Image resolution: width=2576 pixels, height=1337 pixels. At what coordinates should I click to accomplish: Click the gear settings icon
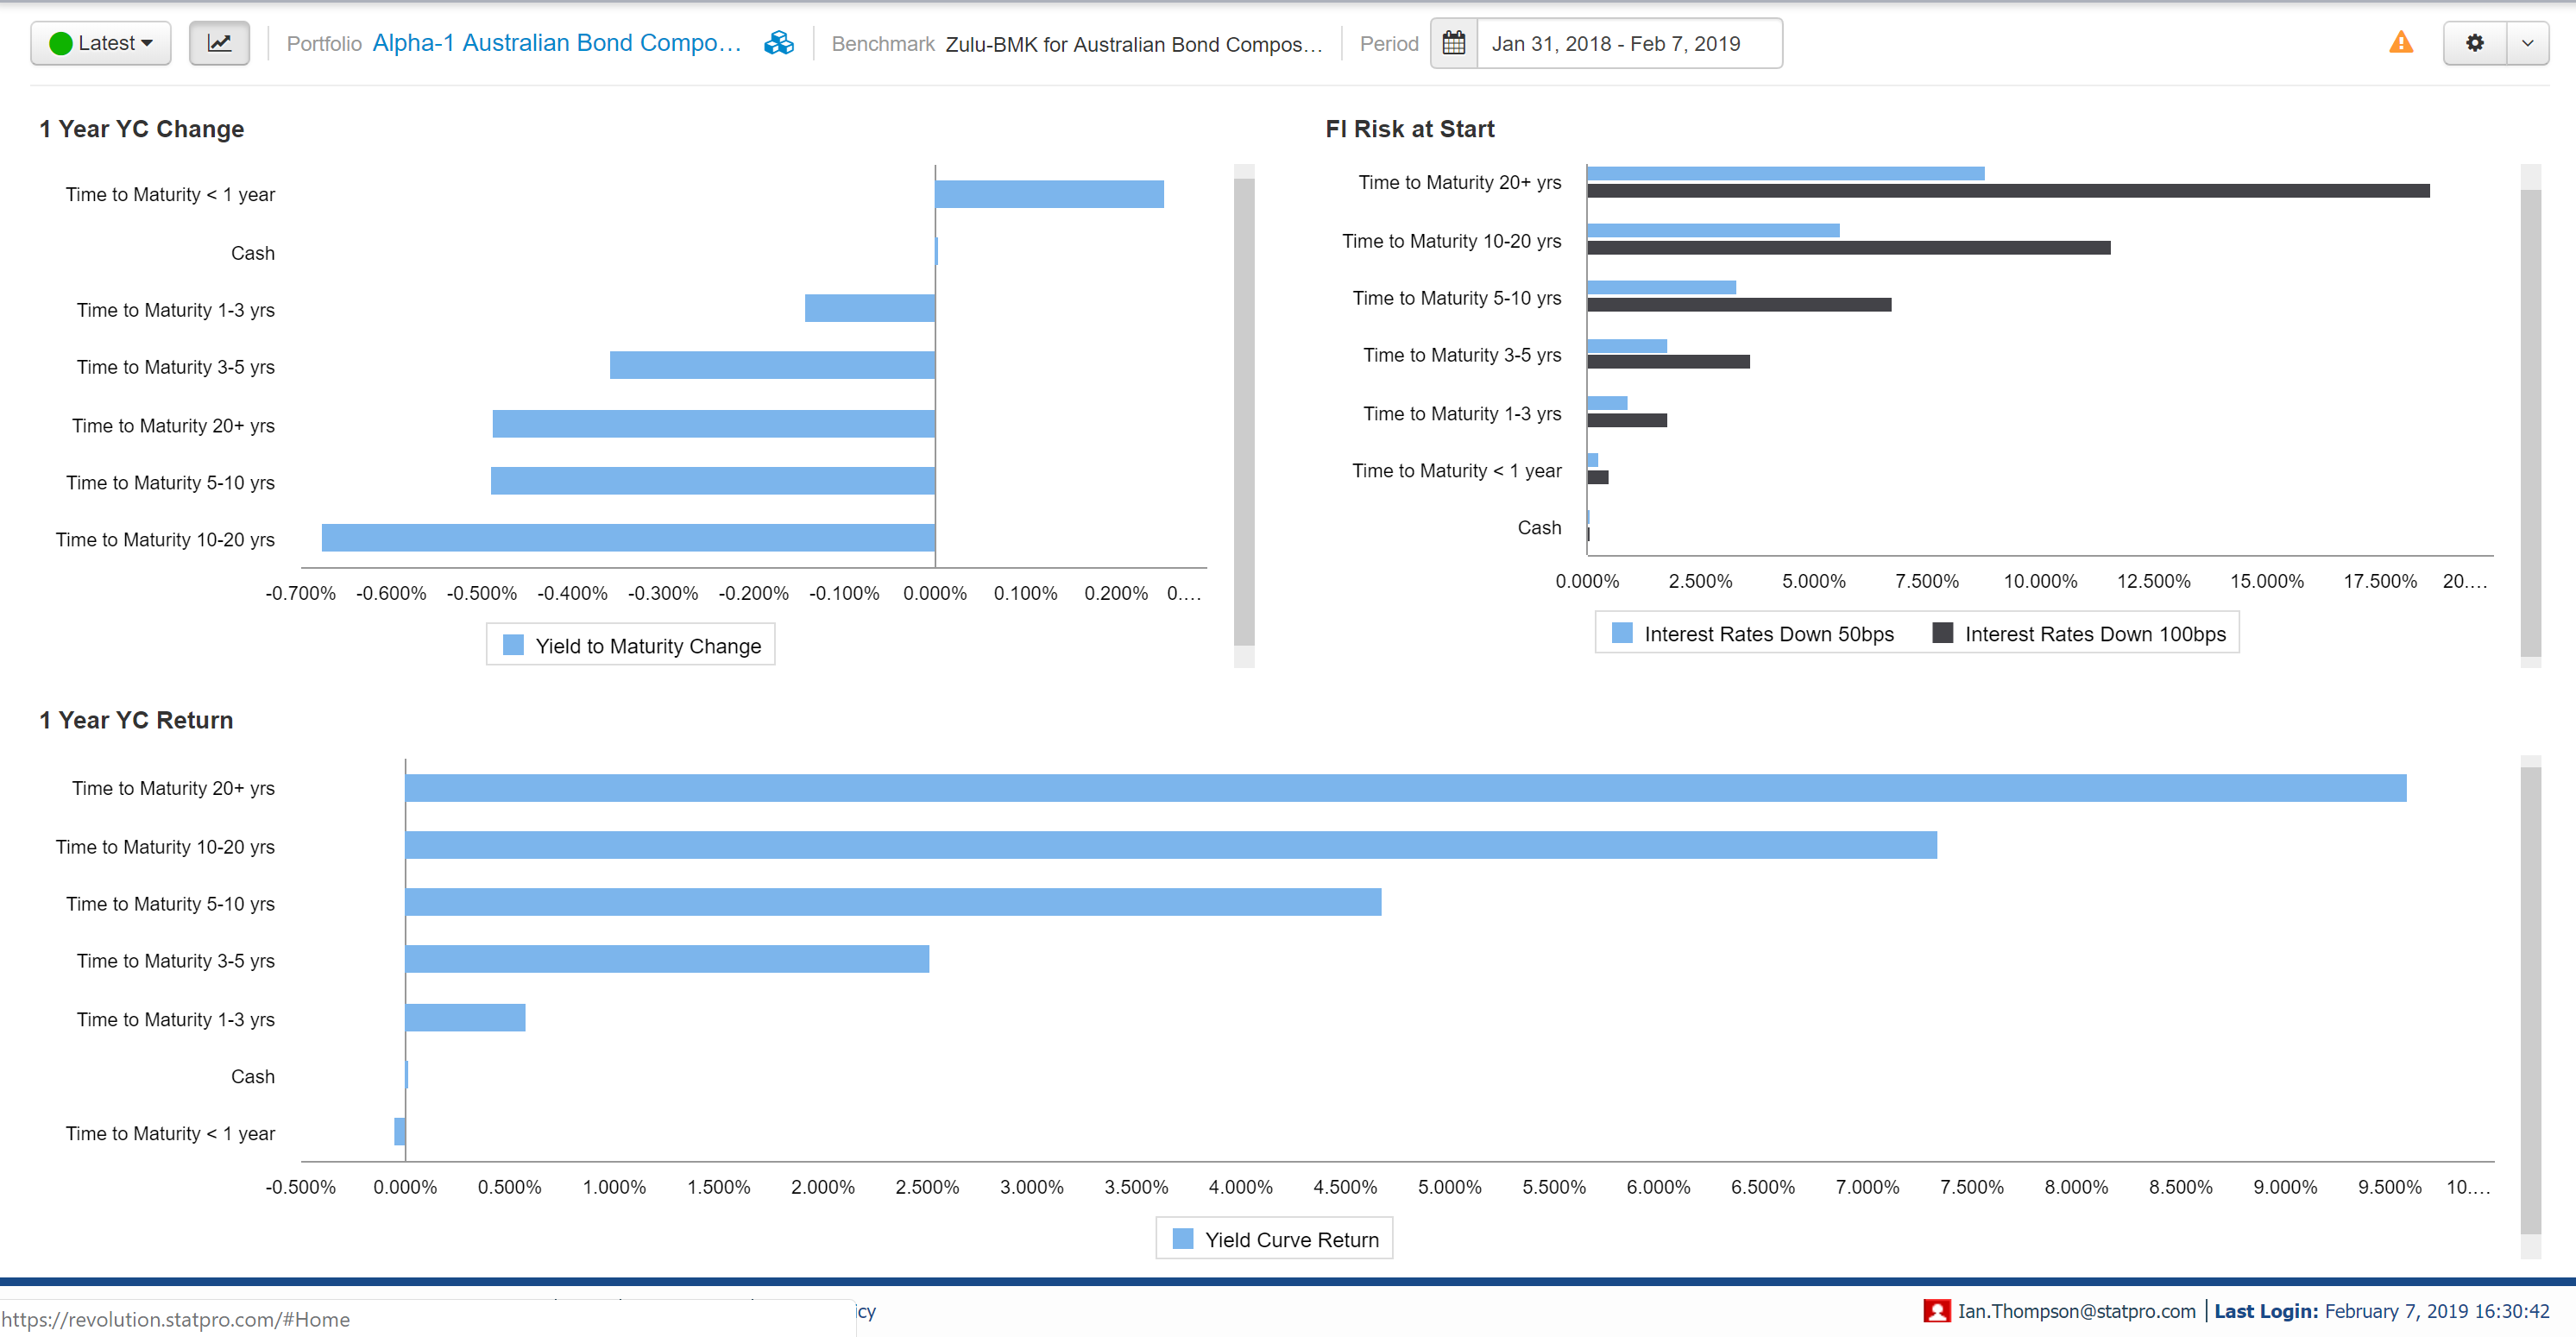coord(2474,43)
